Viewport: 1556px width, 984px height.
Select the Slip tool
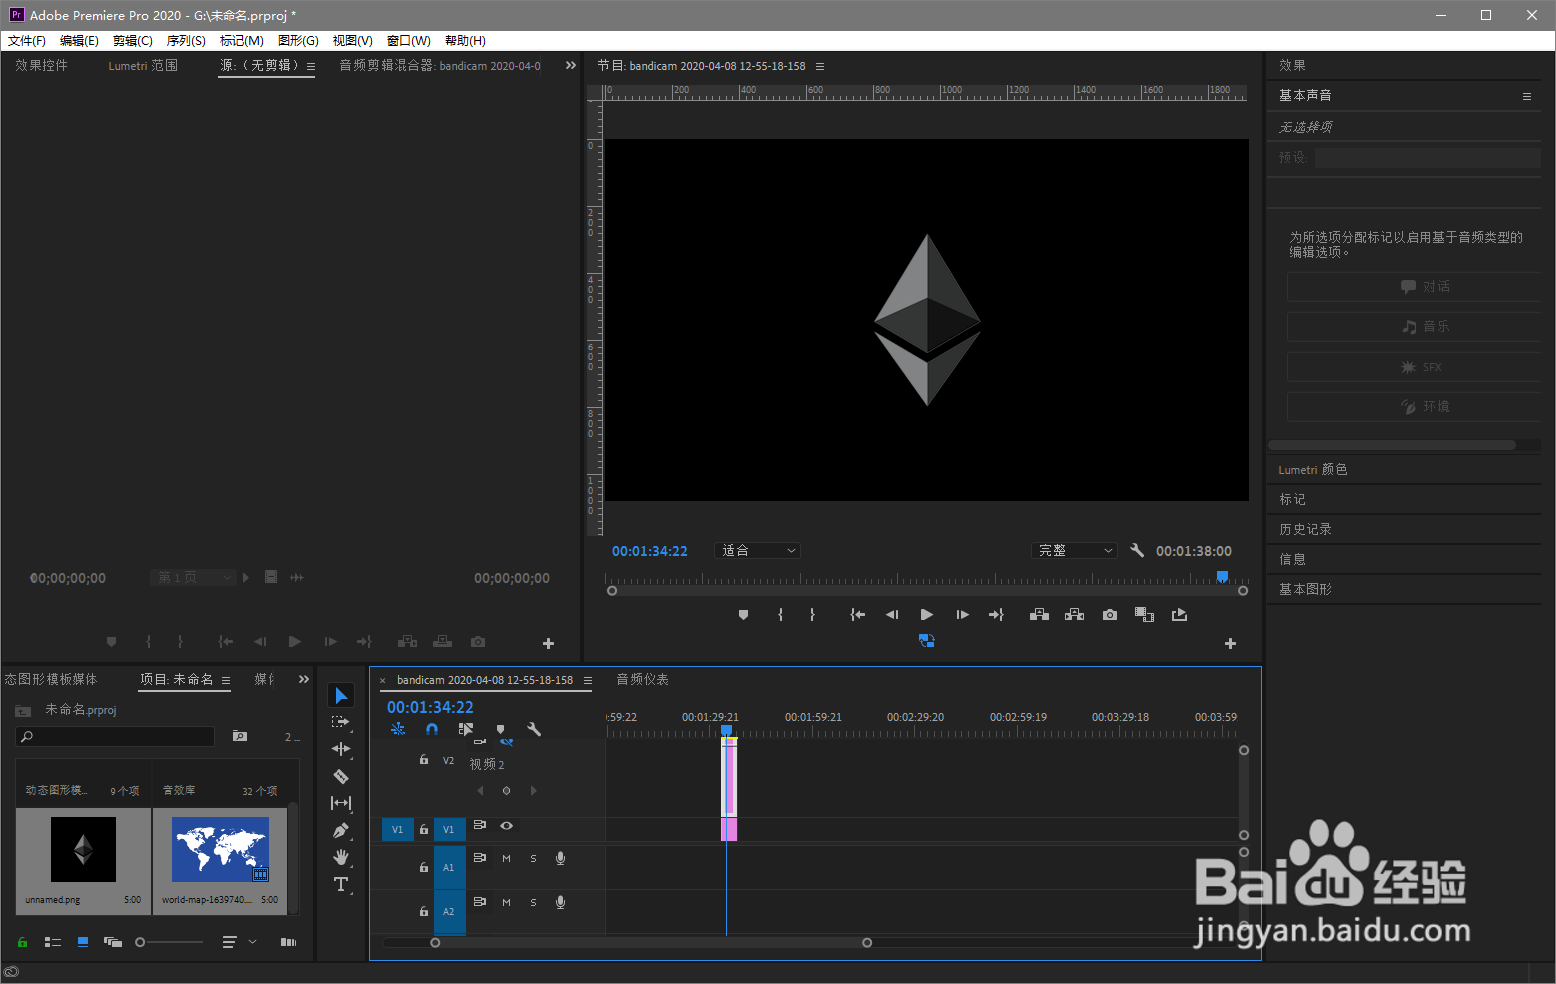pyautogui.click(x=341, y=803)
